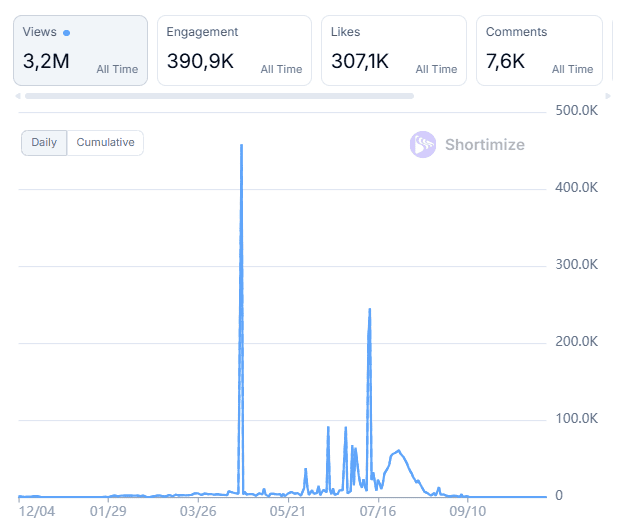
Task: Open All Time range in Views card
Action: [x=117, y=69]
